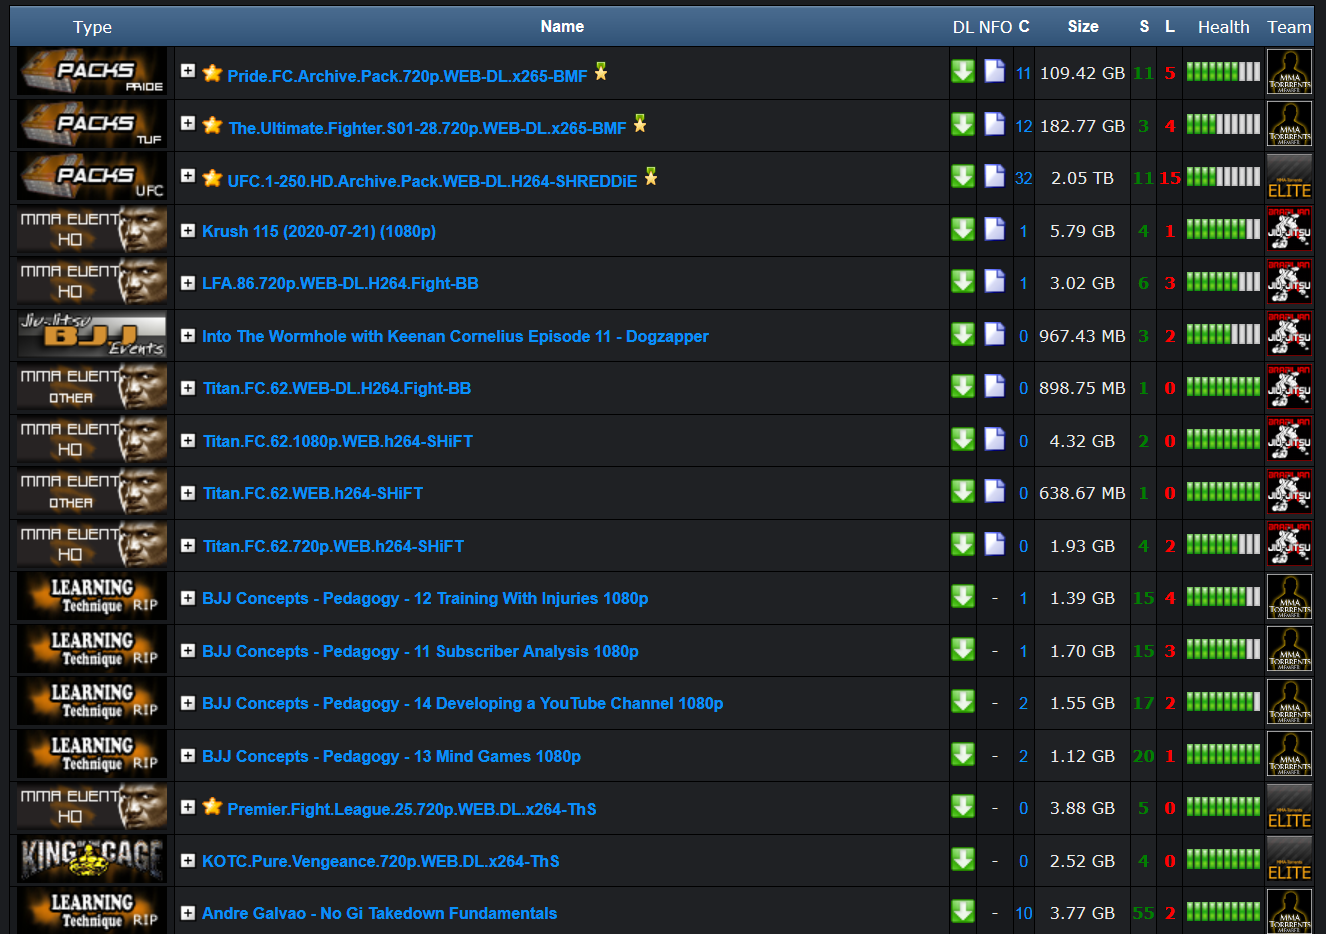This screenshot has width=1326, height=934.
Task: Click PACKS UFC category icon
Action: click(92, 177)
